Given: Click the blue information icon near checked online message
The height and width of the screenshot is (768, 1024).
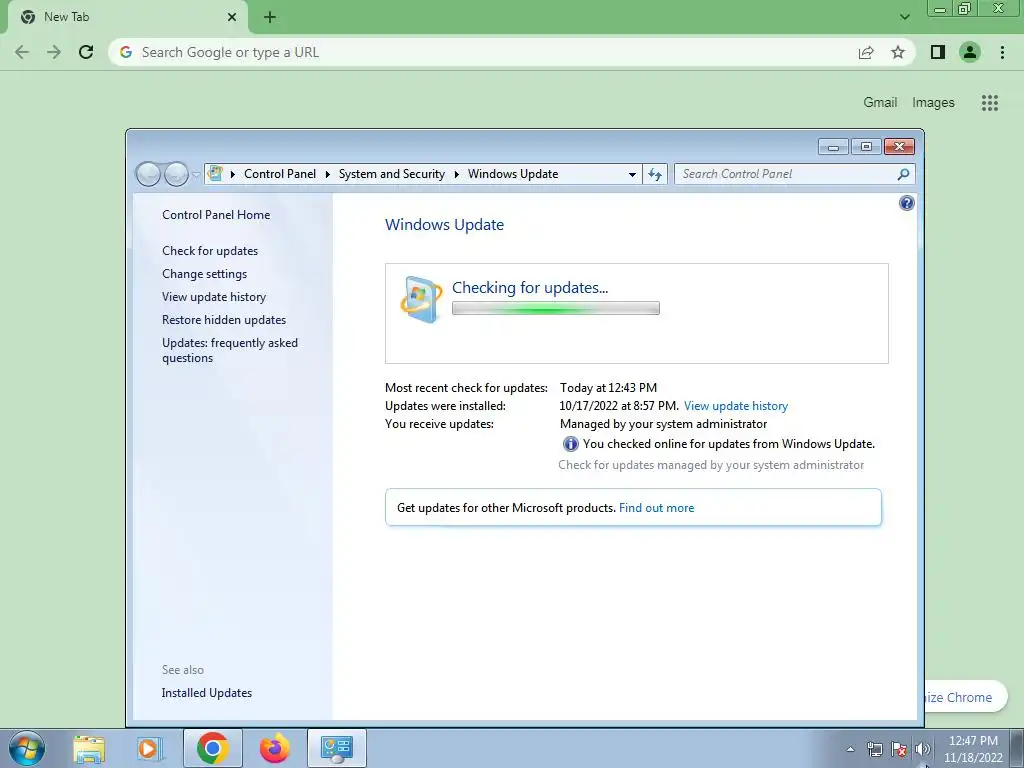Looking at the screenshot, I should click(570, 444).
